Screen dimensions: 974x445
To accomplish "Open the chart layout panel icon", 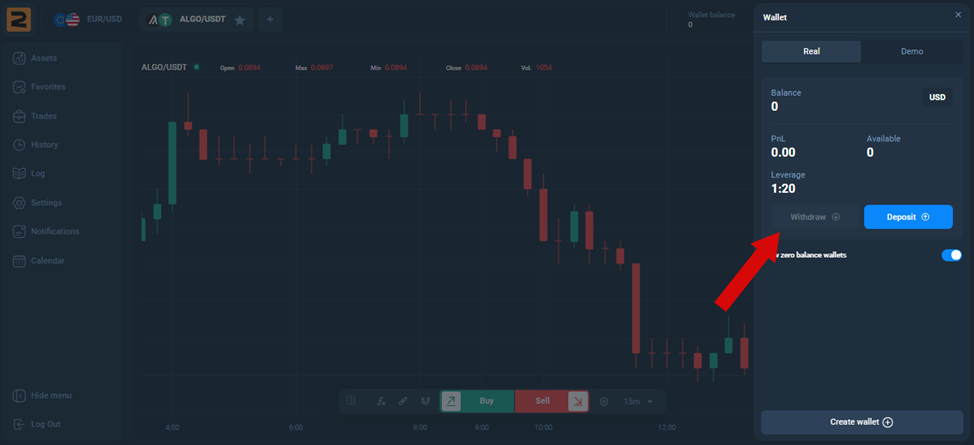I will pos(351,401).
